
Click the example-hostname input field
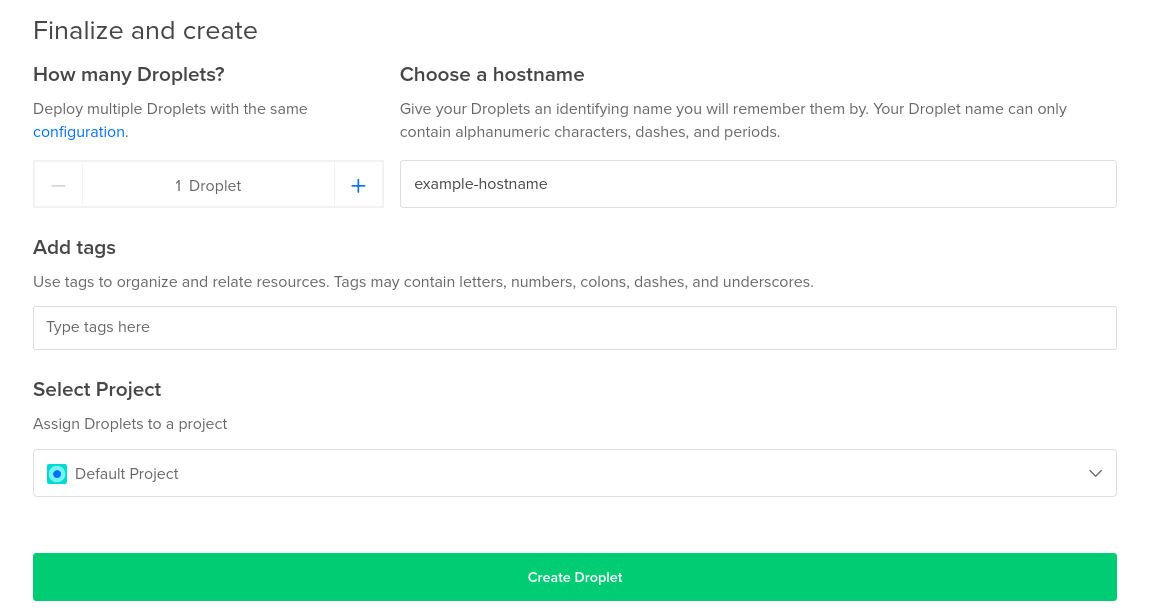[757, 184]
